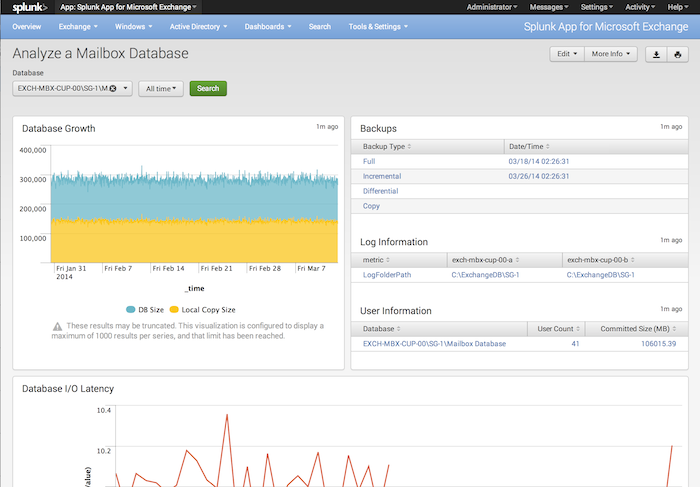Open the Dashboards nav menu

268,27
